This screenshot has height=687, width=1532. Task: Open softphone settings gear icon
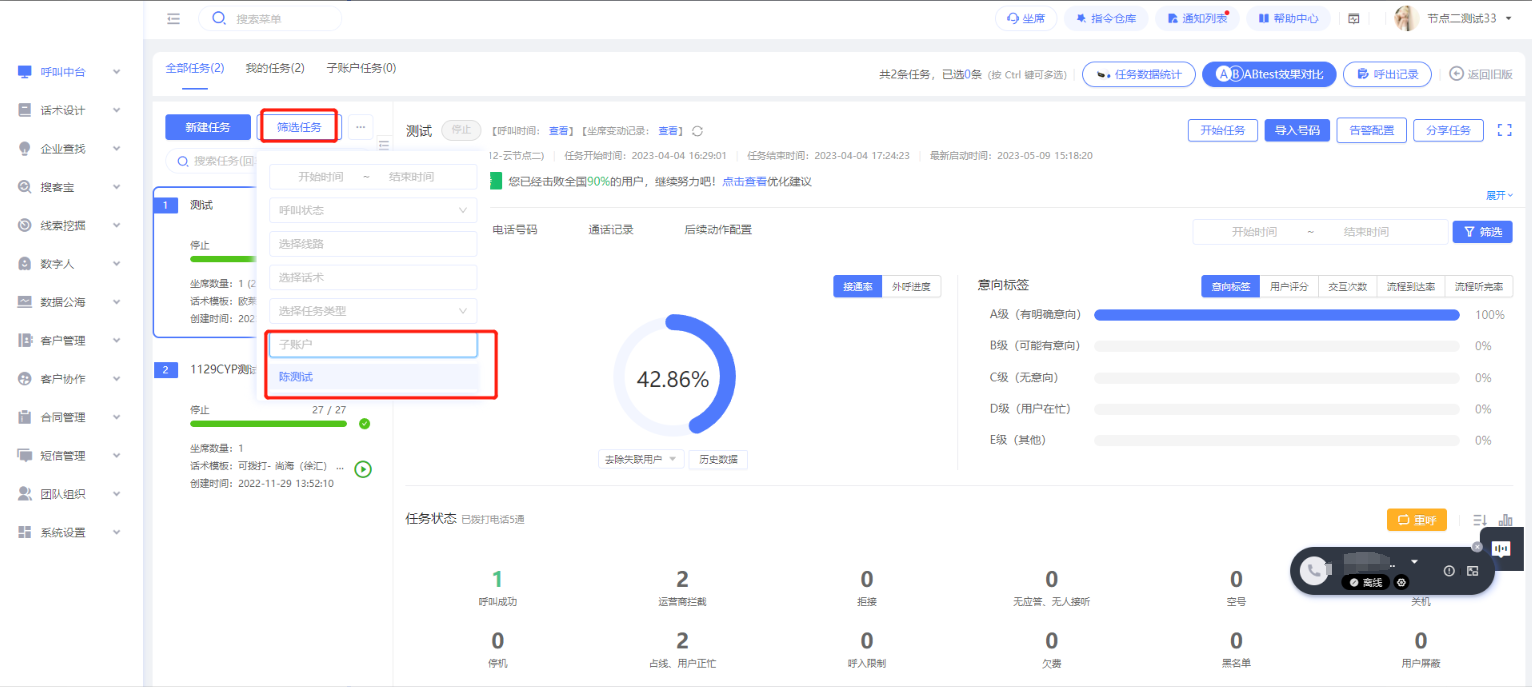tap(1401, 582)
